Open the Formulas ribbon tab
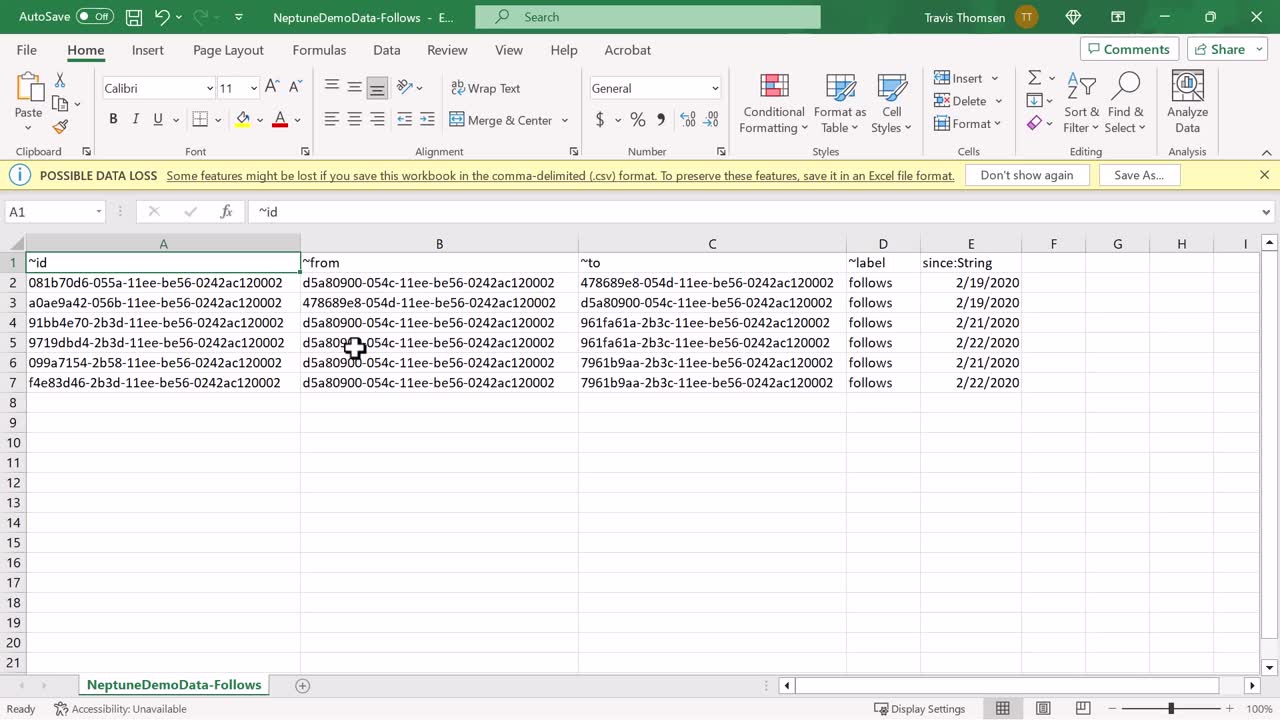Screen dimensions: 1280x720 pos(319,50)
